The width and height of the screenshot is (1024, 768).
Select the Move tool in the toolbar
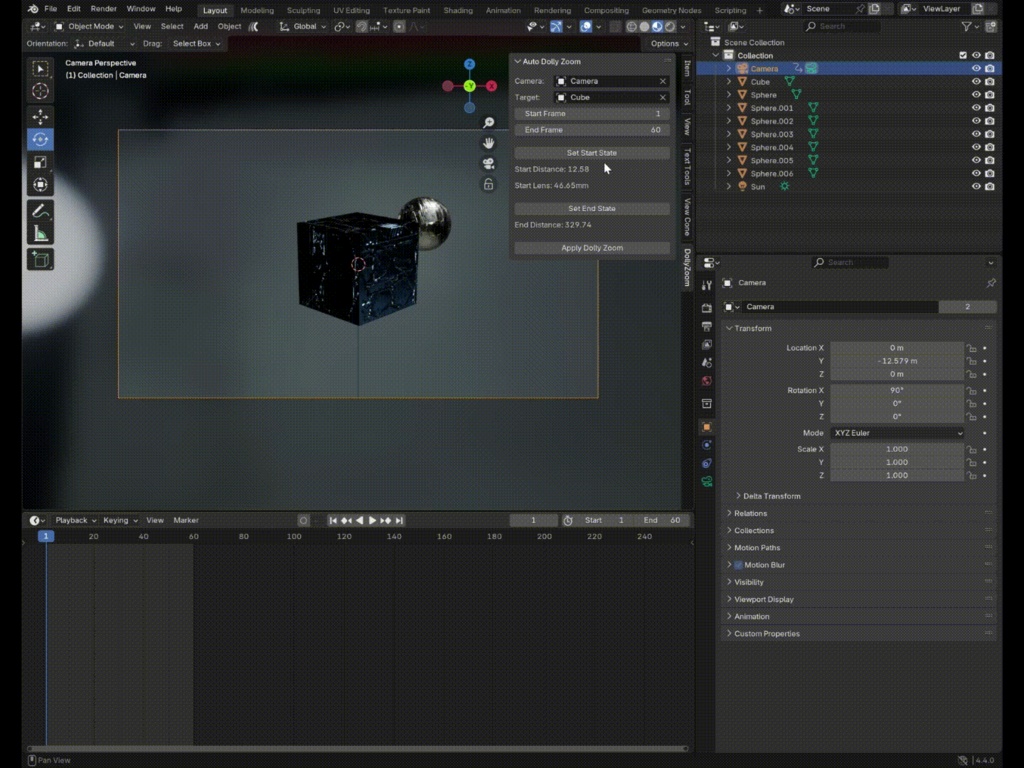pos(40,115)
